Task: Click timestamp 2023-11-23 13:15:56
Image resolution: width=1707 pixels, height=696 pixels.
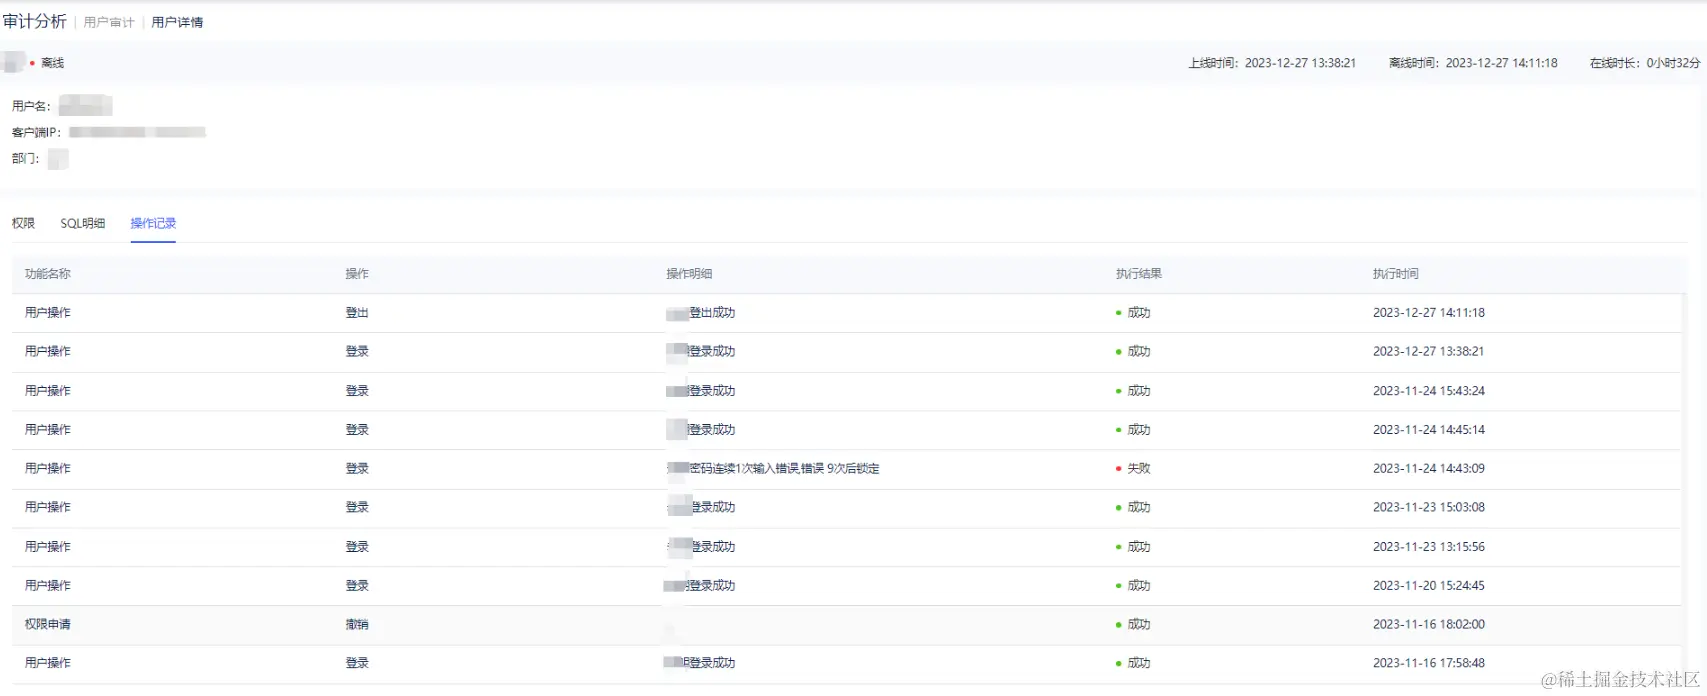Action: (1429, 547)
